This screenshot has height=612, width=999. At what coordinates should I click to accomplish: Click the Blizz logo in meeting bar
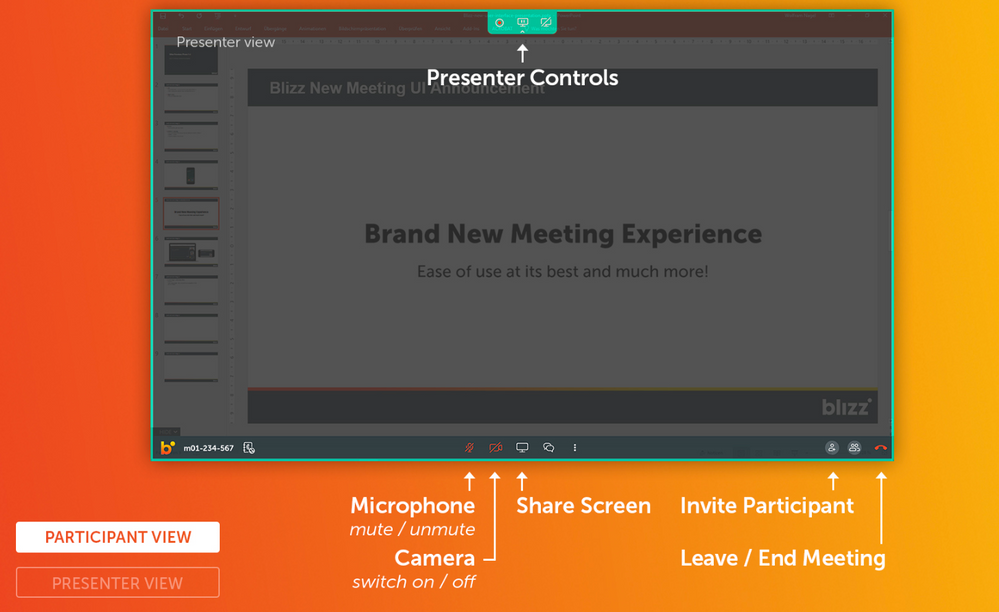tap(168, 448)
